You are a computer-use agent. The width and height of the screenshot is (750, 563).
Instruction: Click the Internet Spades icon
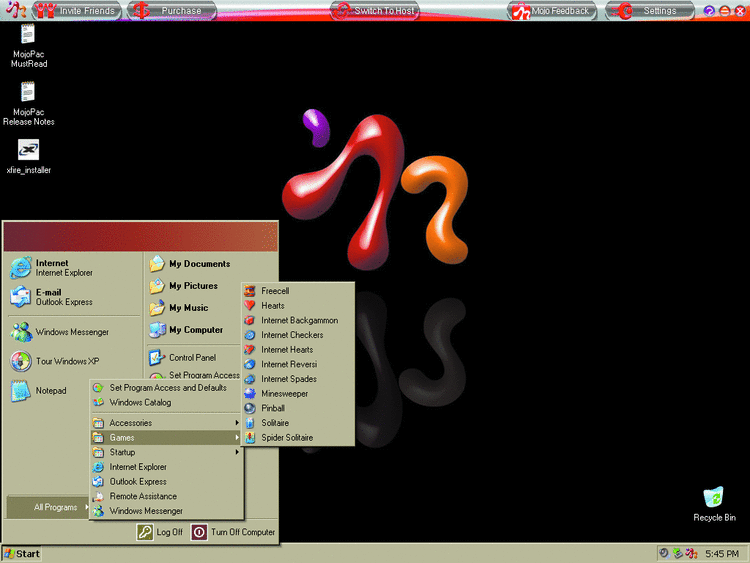tap(250, 379)
